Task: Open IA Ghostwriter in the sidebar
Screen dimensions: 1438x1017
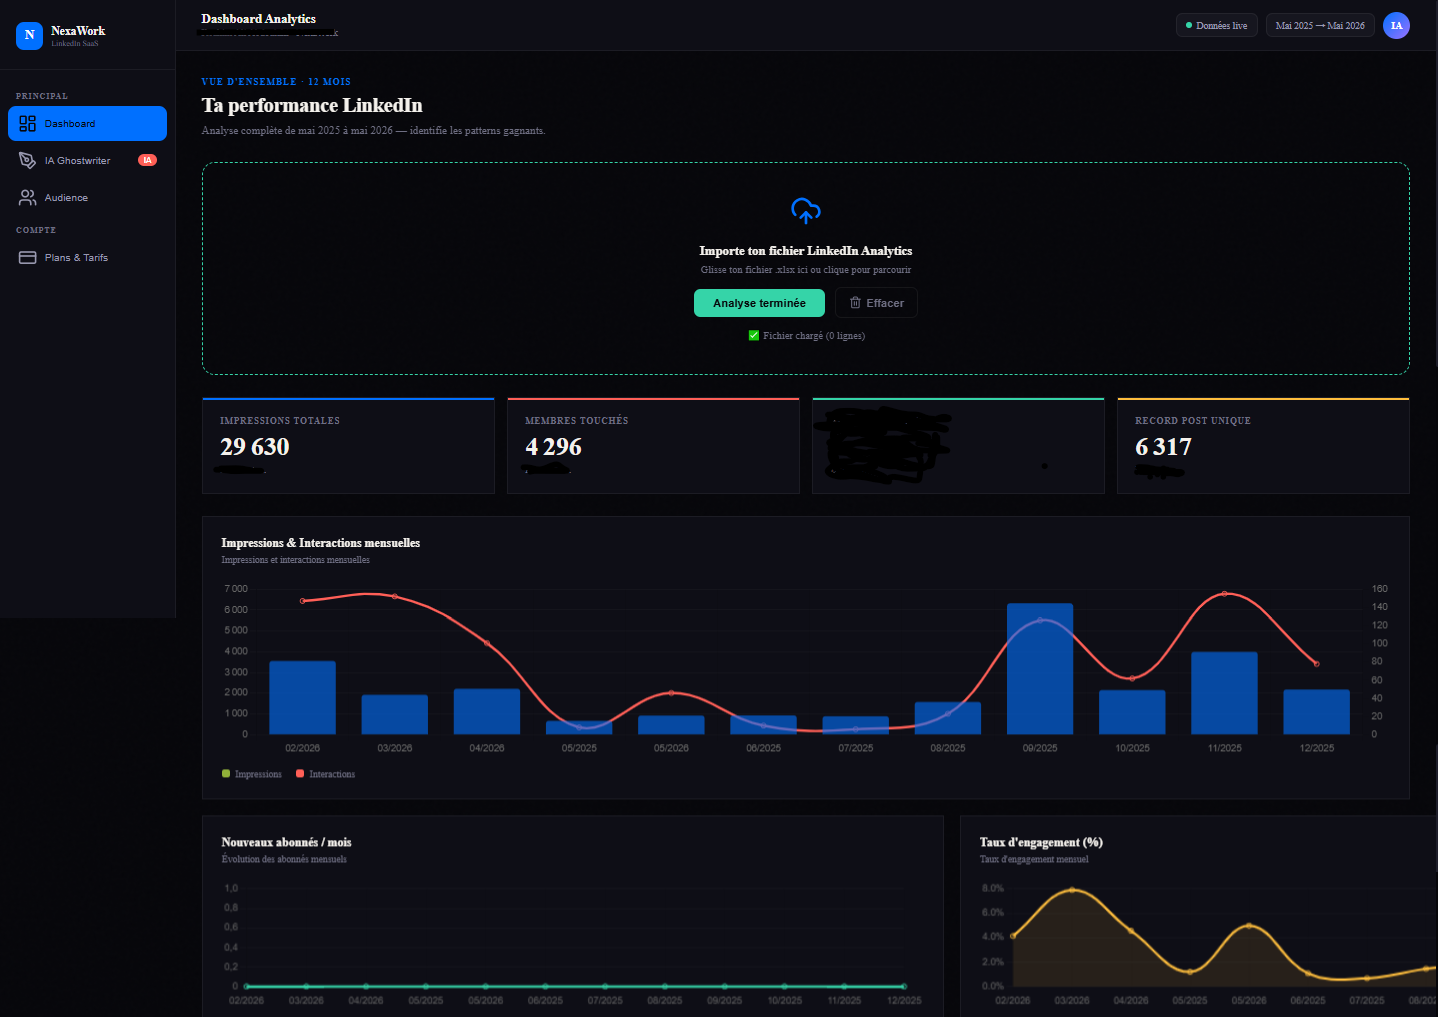Action: tap(87, 160)
